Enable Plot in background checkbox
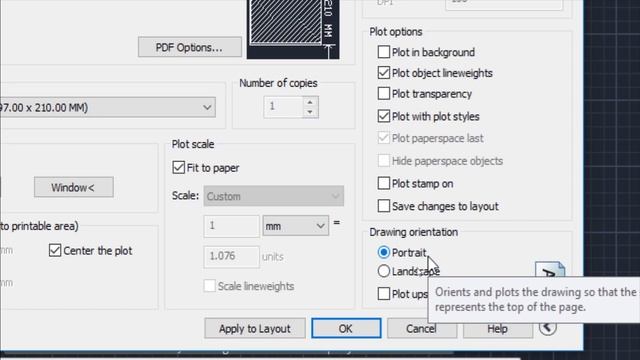 click(384, 52)
